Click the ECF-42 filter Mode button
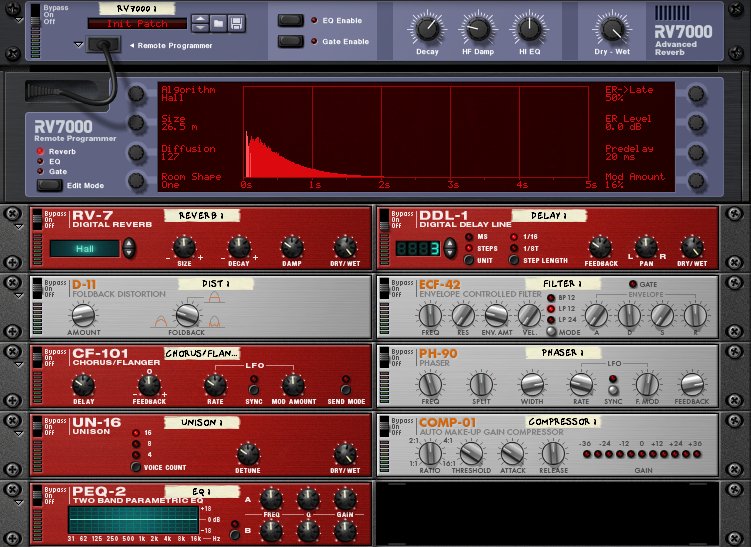Screen dimensions: 751x547 (550, 330)
